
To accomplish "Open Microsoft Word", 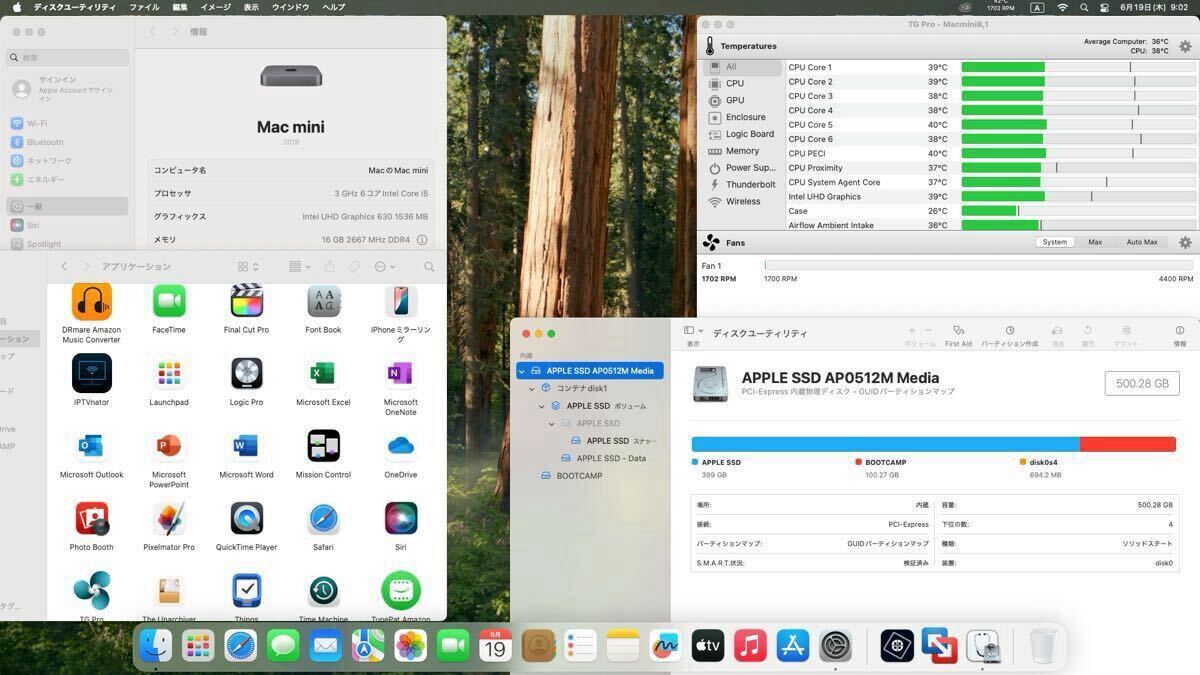I will [x=246, y=446].
